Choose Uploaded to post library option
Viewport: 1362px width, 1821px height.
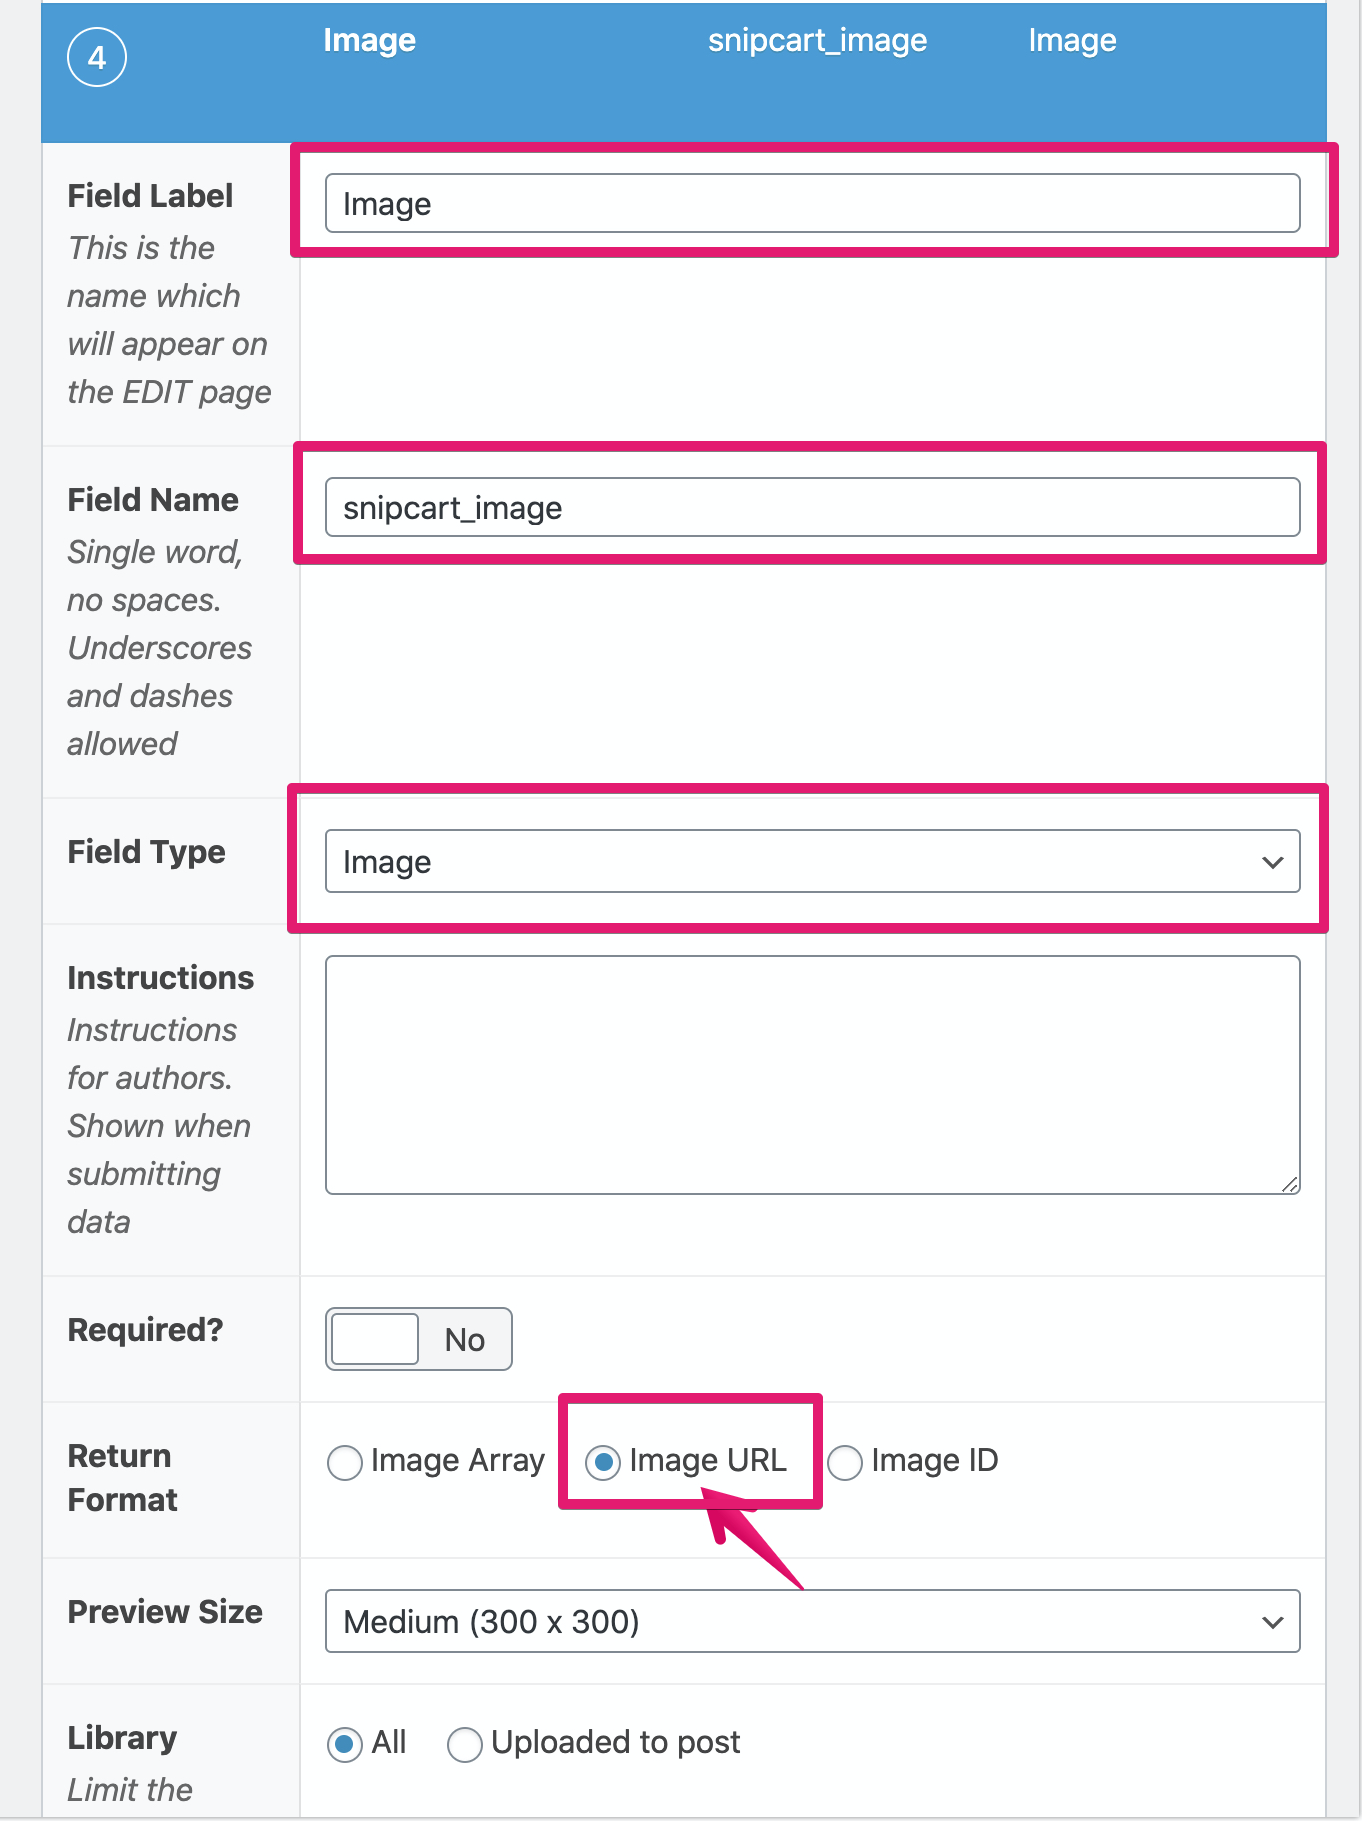coord(465,1744)
